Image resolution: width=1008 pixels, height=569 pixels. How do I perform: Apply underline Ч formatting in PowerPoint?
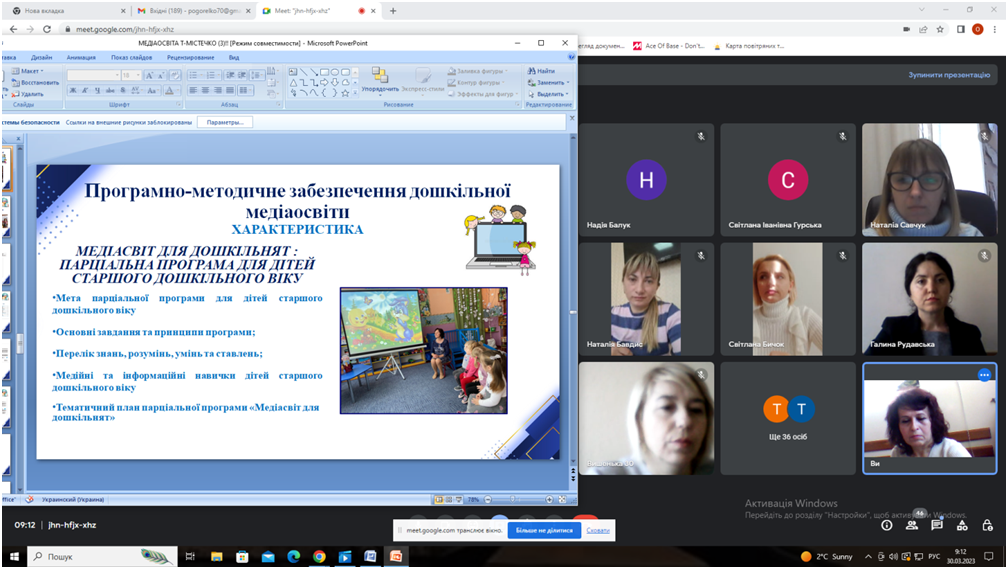pyautogui.click(x=98, y=91)
